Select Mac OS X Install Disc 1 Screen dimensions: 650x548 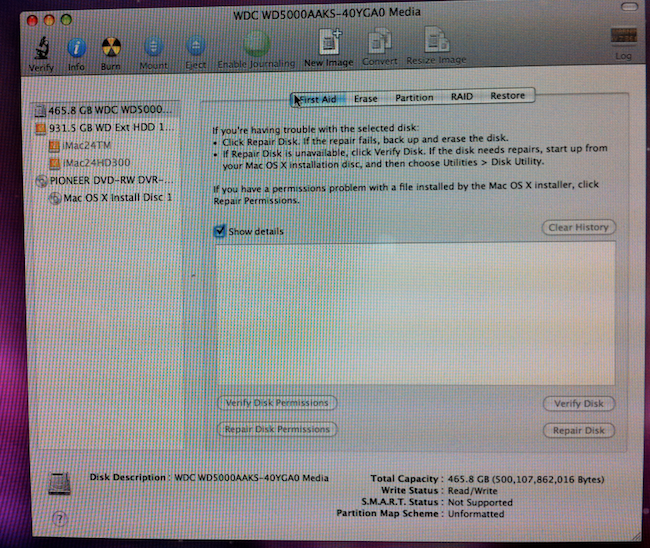click(106, 198)
